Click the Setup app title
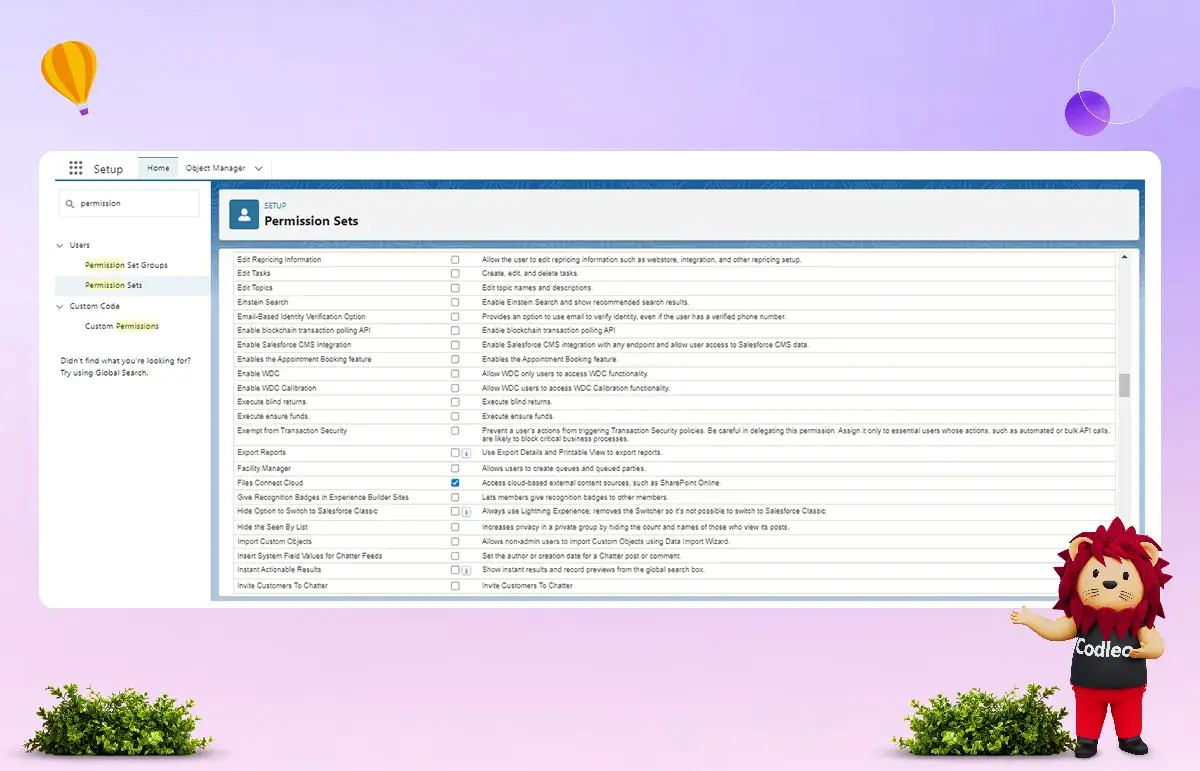This screenshot has height=771, width=1200. coord(108,169)
